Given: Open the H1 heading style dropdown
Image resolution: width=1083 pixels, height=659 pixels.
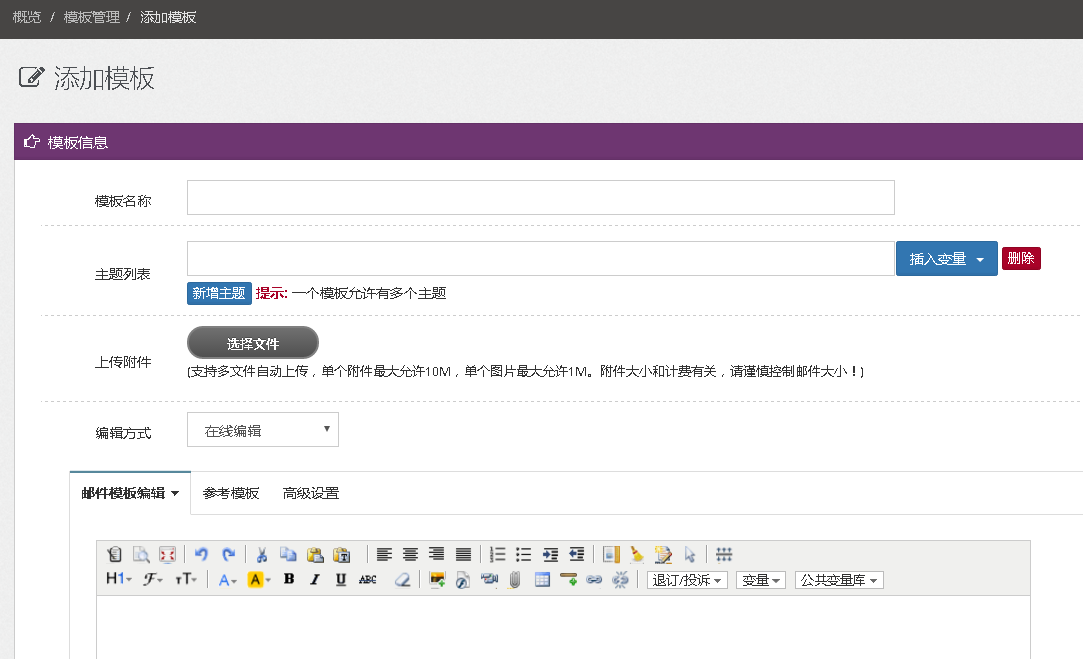Looking at the screenshot, I should tap(118, 579).
